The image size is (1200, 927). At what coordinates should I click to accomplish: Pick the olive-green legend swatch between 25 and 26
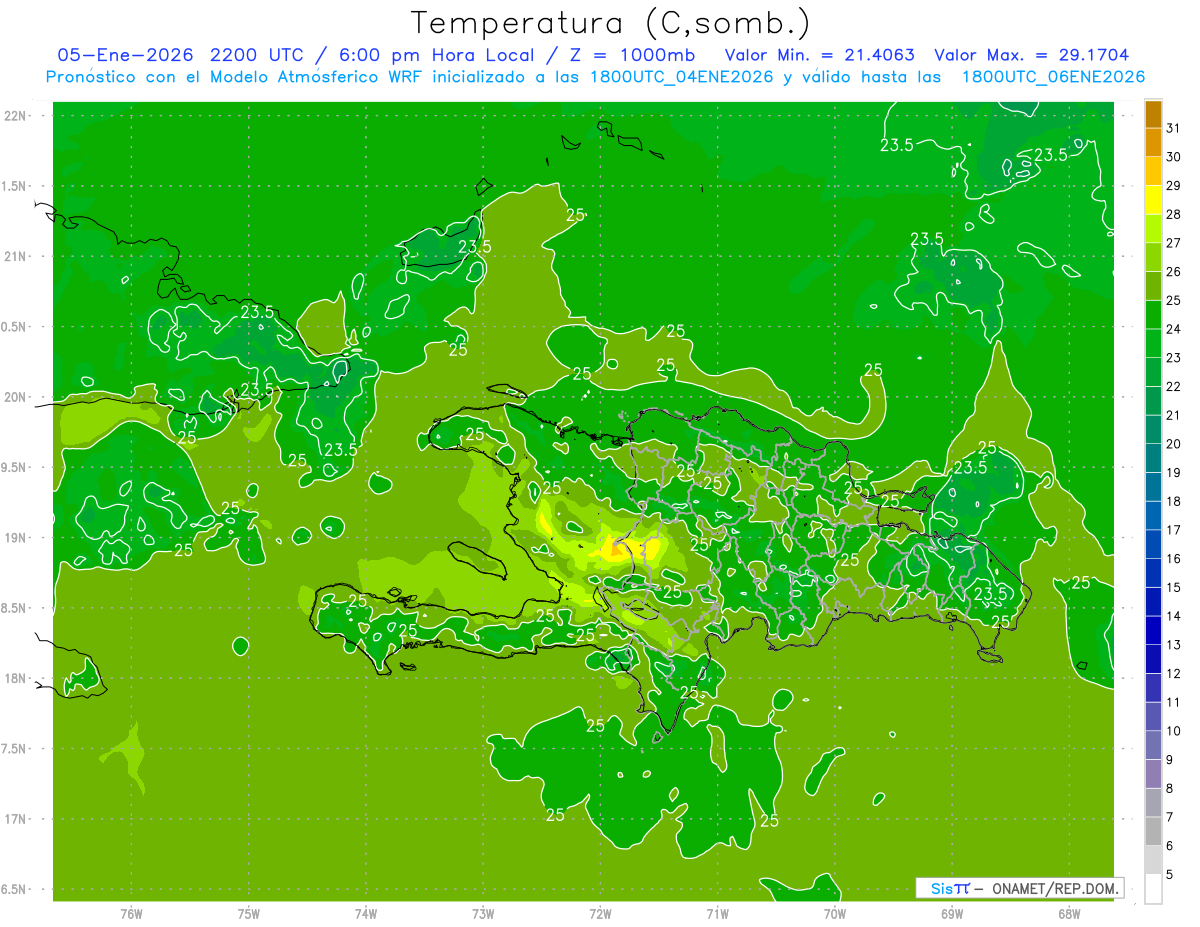click(x=1153, y=286)
